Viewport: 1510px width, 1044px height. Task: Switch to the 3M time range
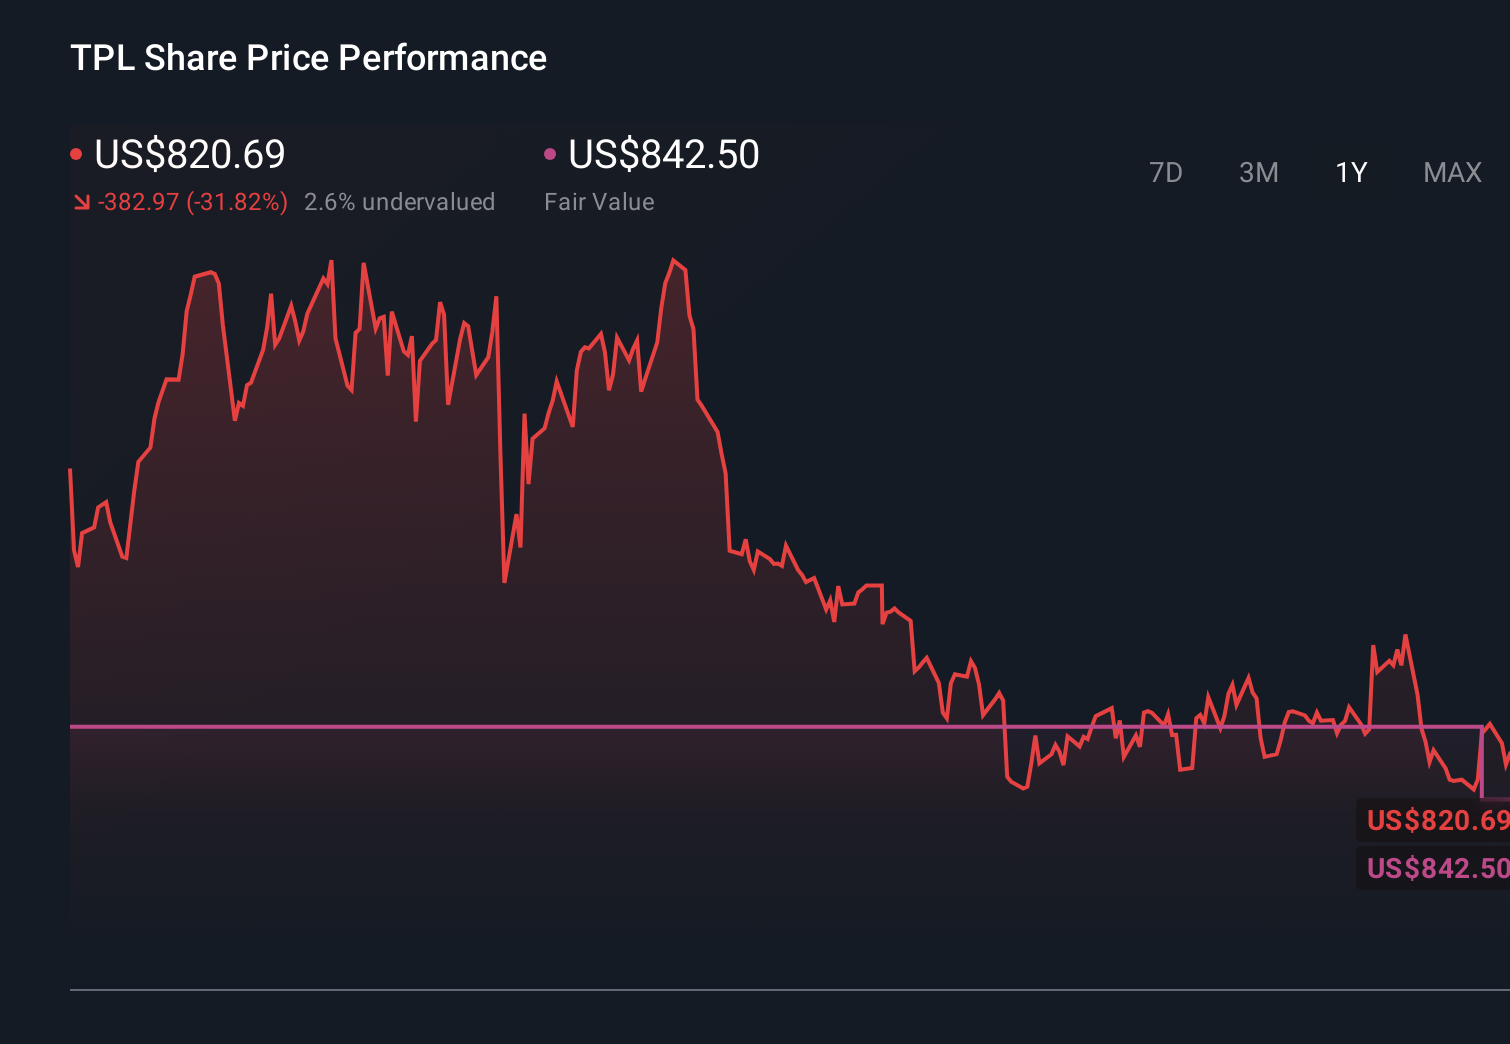(x=1258, y=172)
